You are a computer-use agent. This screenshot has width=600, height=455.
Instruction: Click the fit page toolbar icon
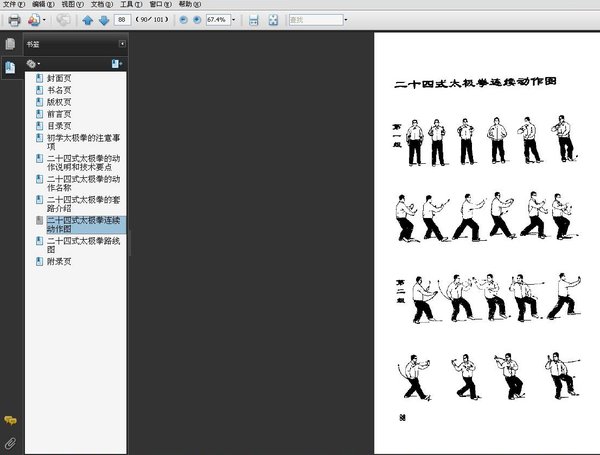273,19
